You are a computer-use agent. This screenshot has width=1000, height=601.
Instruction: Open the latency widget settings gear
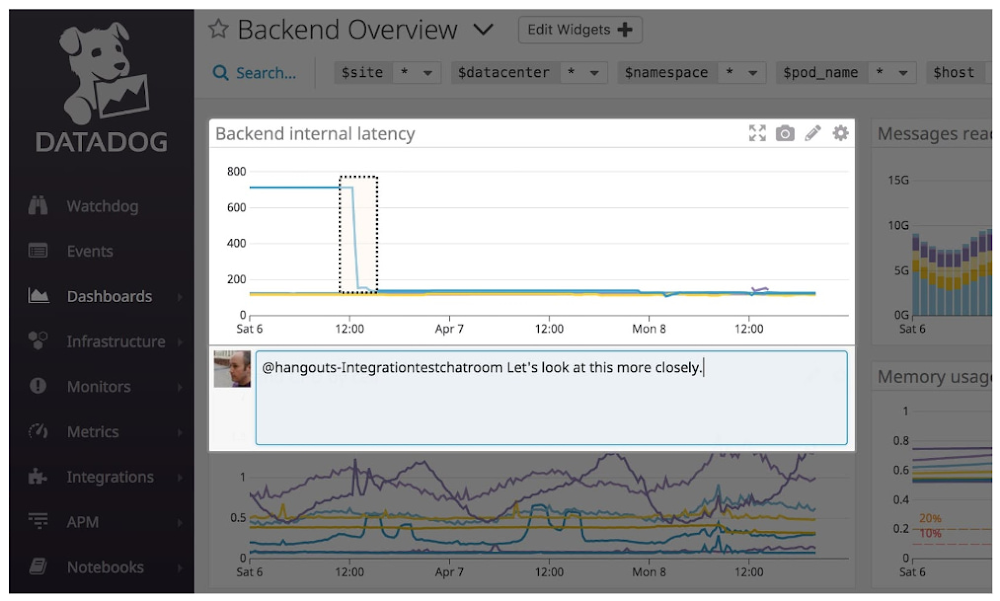pyautogui.click(x=840, y=134)
